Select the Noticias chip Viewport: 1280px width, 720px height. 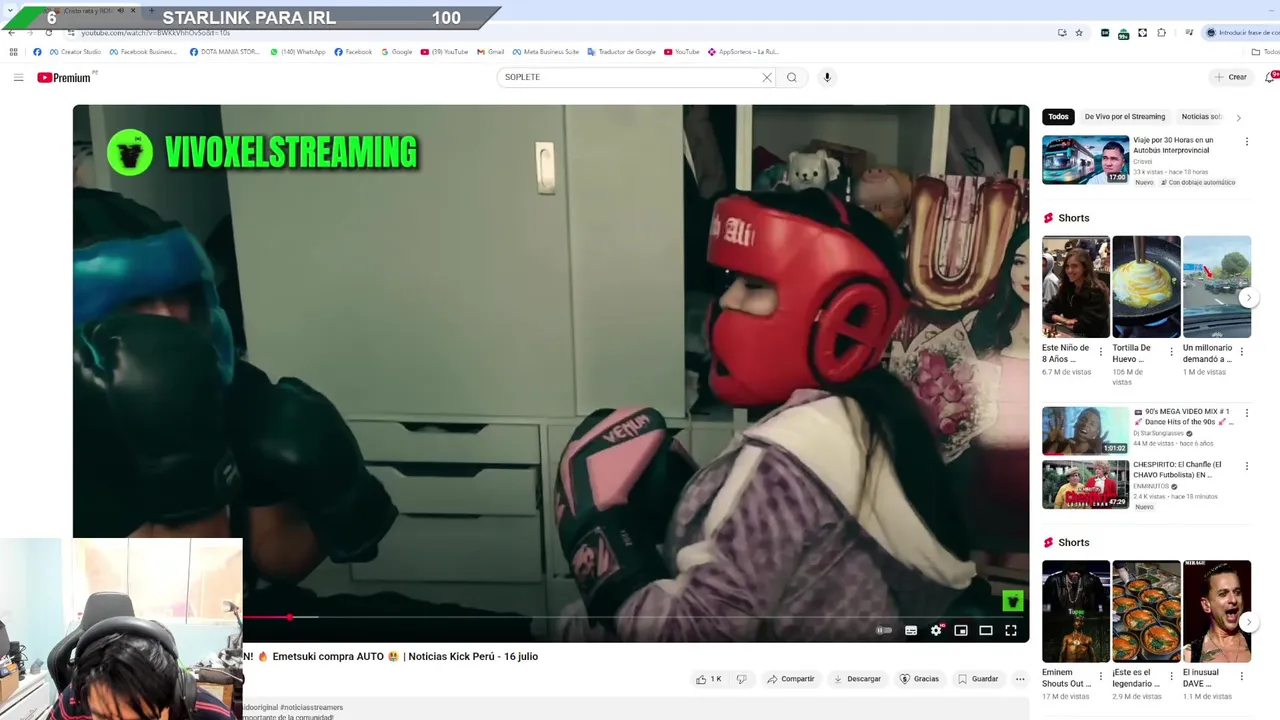point(1201,117)
